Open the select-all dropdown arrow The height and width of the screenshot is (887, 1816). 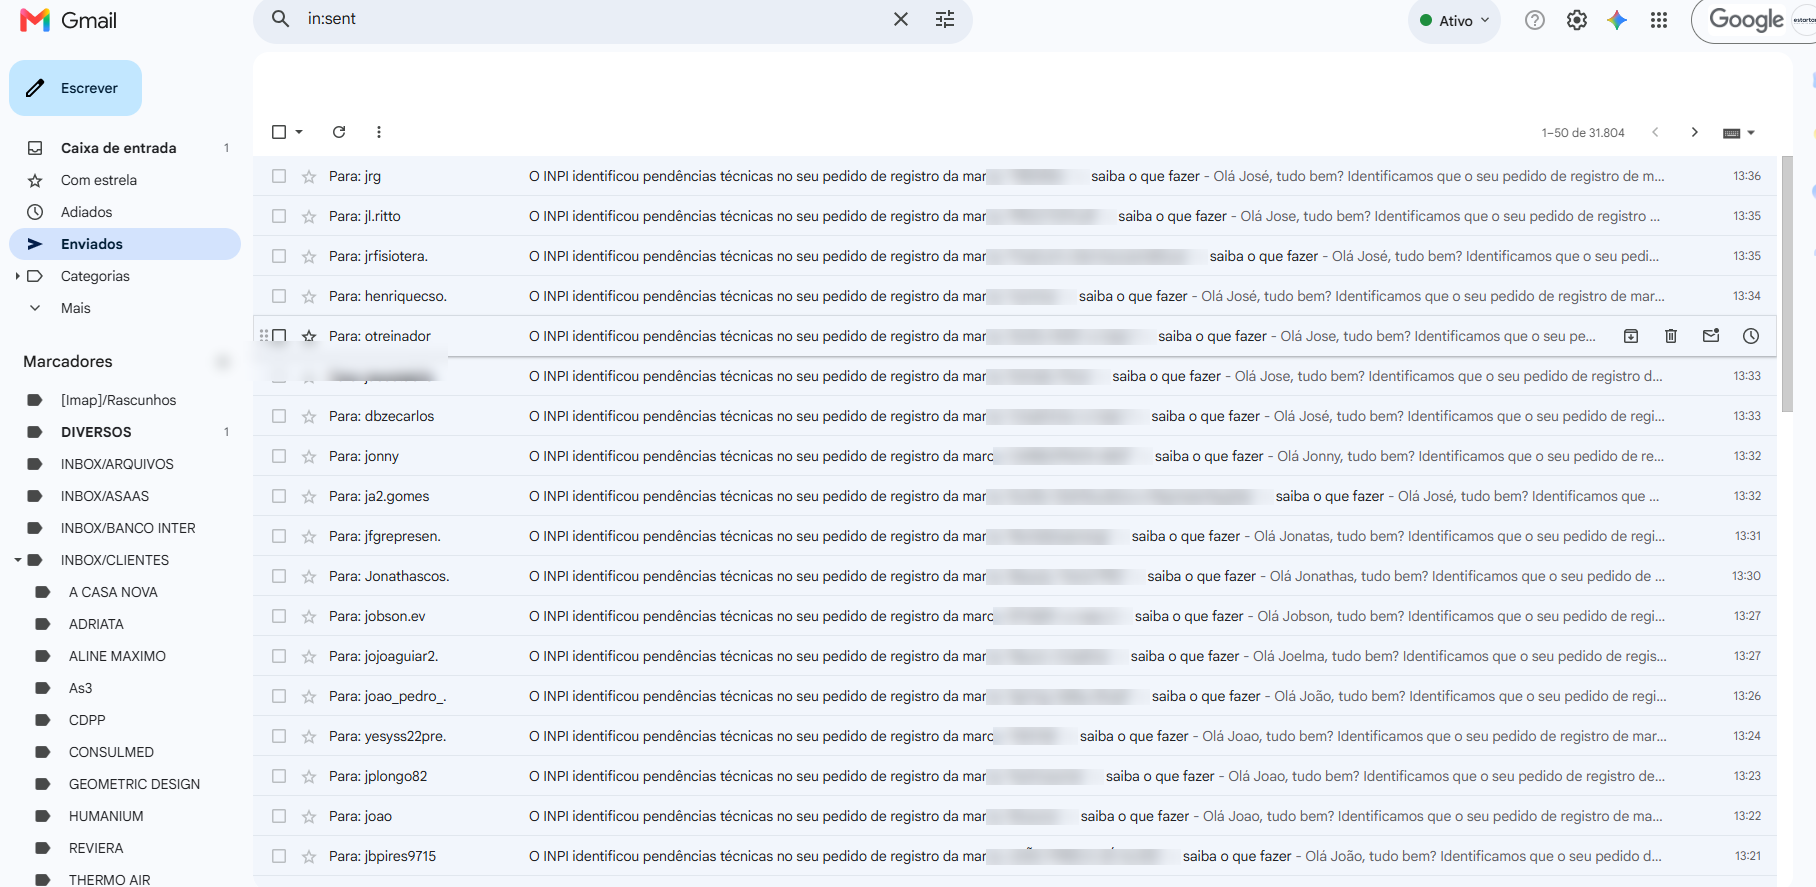tap(299, 132)
